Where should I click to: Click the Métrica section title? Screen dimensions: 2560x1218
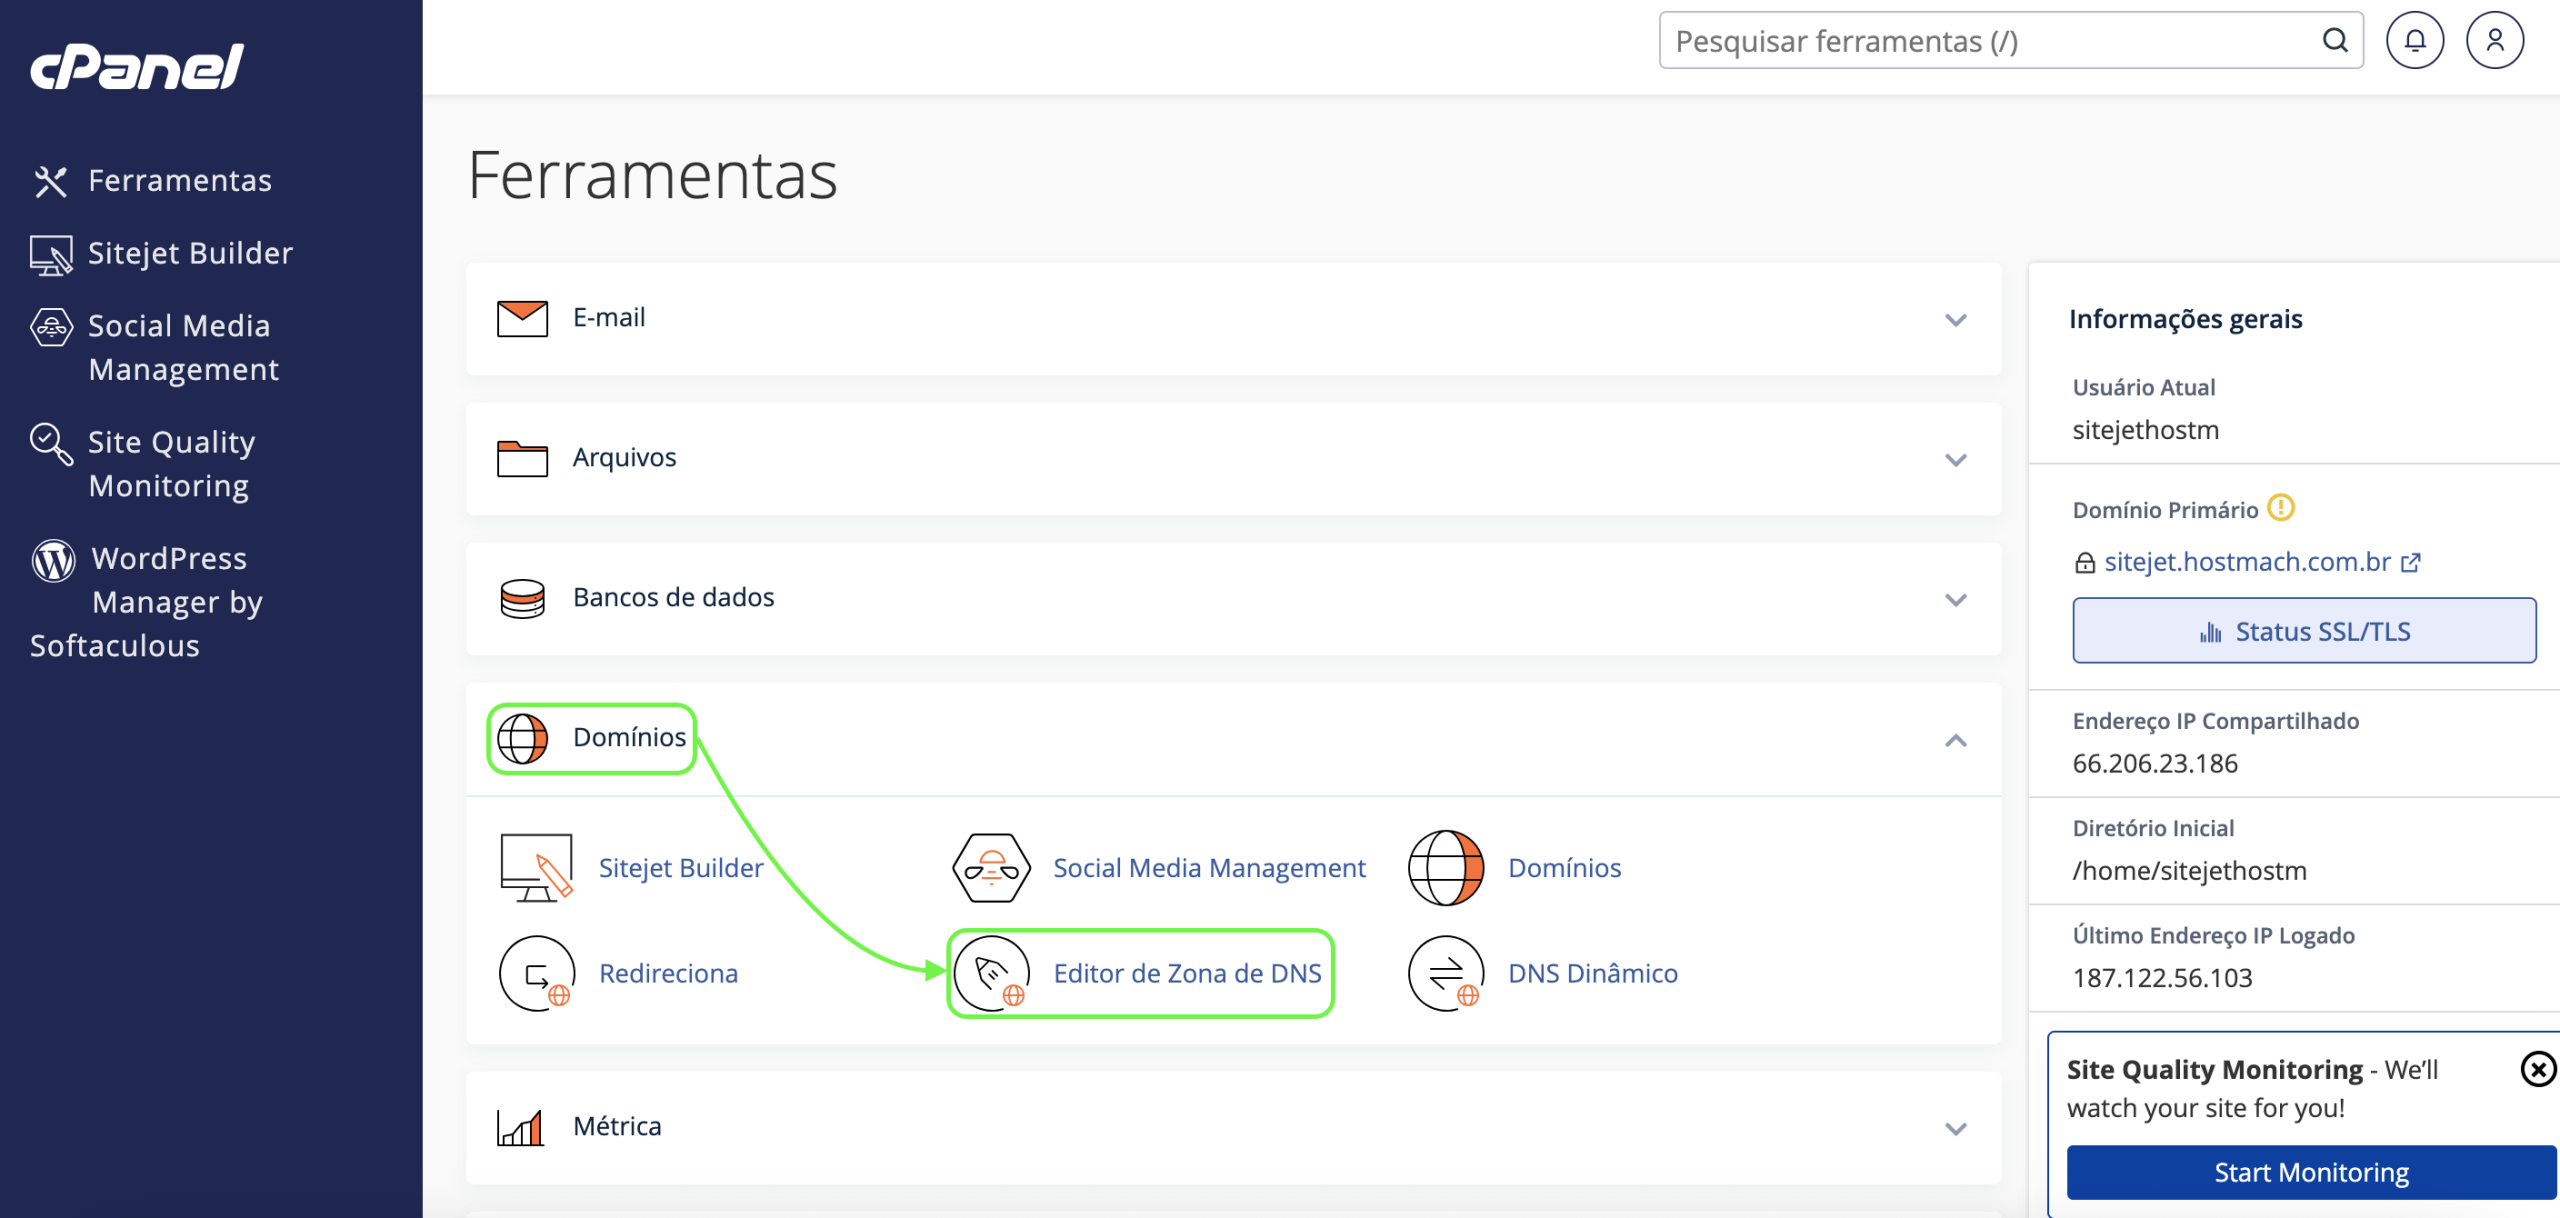coord(618,1126)
